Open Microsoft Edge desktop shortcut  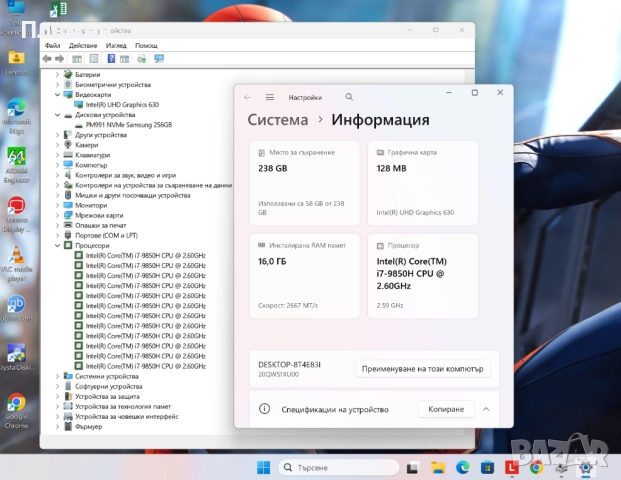point(16,116)
